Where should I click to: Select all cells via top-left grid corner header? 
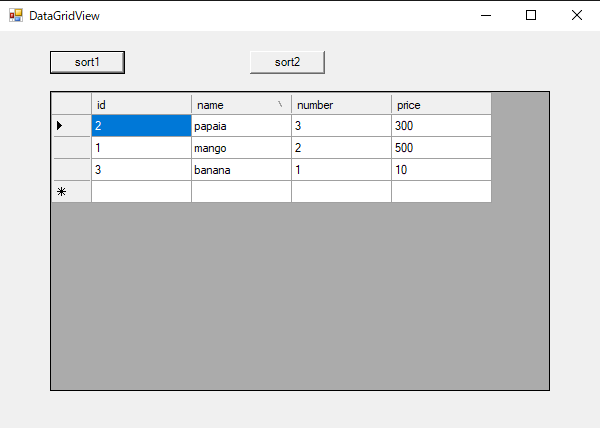point(72,104)
